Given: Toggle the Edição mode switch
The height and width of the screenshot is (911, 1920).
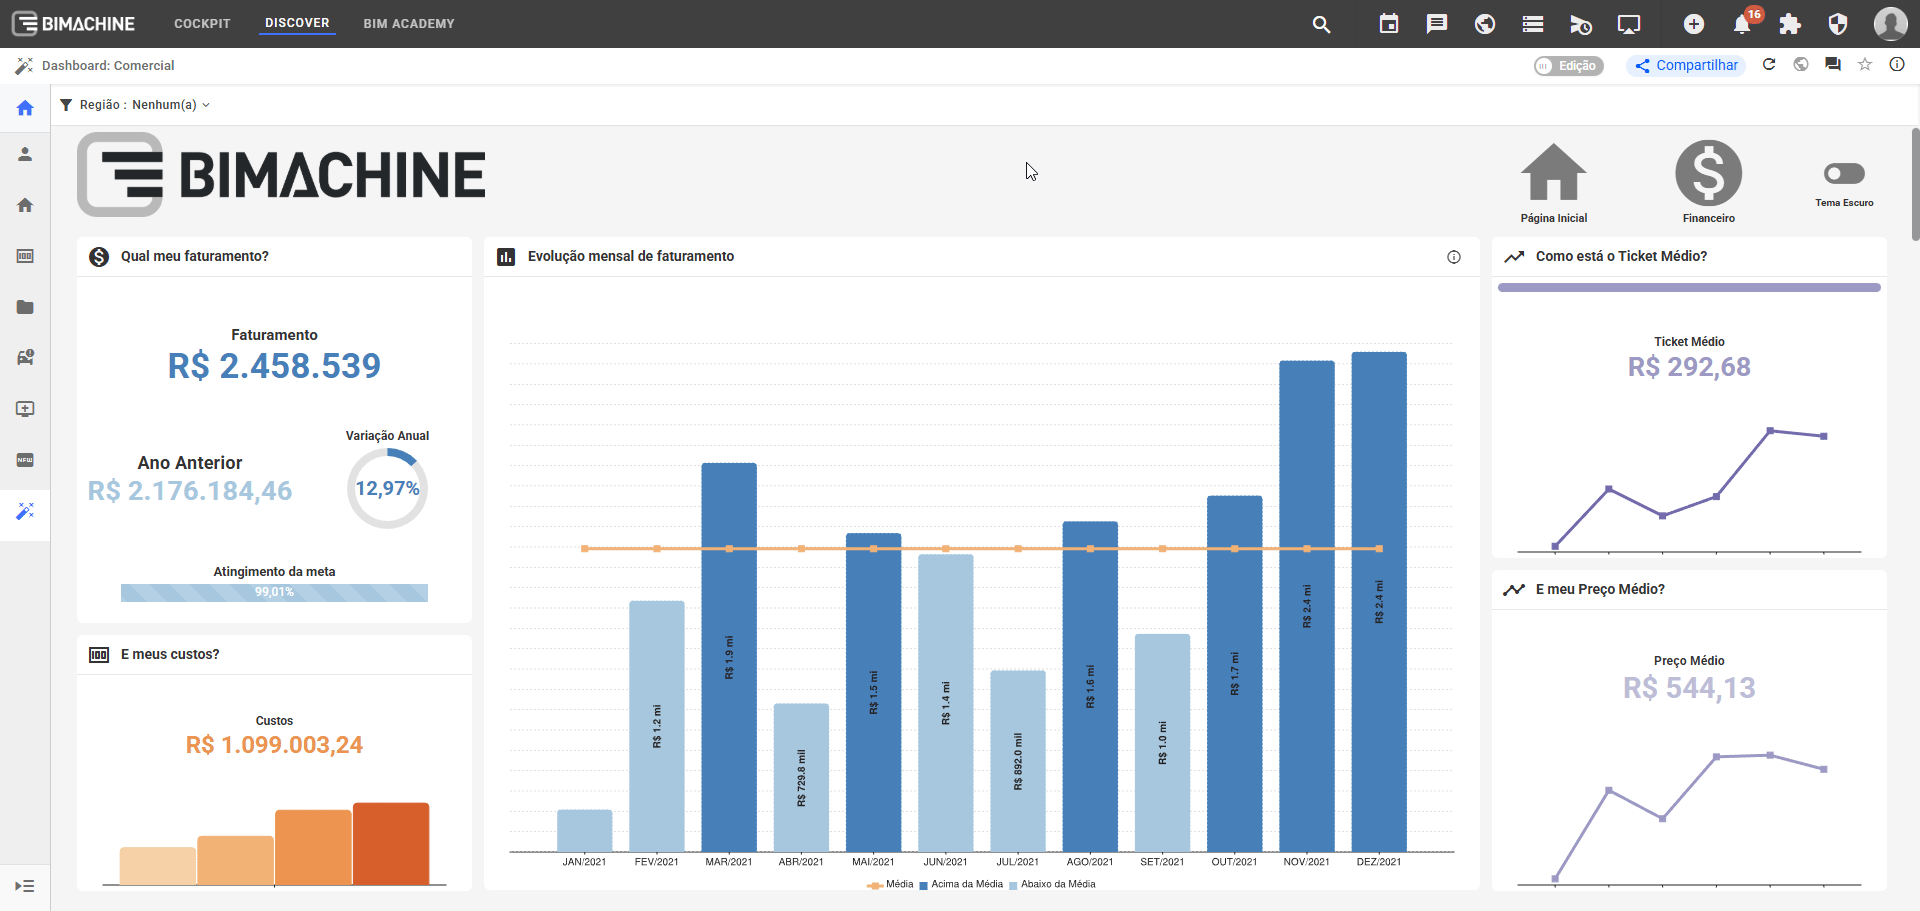Looking at the screenshot, I should coord(1568,66).
